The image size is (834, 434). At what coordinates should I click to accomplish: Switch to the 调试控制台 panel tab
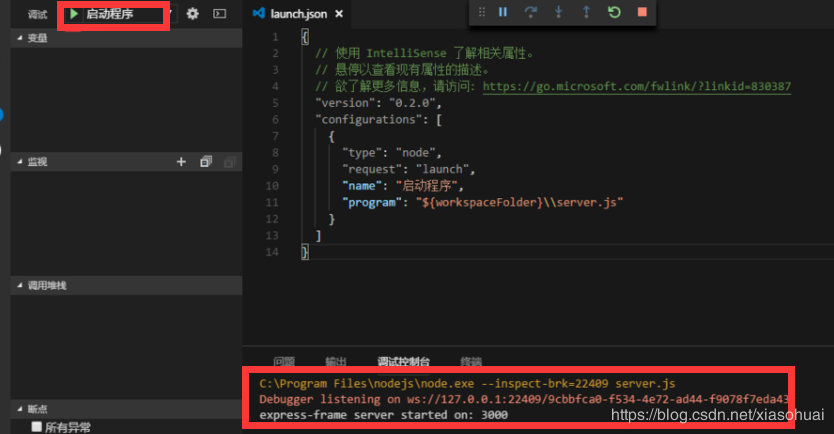point(403,362)
